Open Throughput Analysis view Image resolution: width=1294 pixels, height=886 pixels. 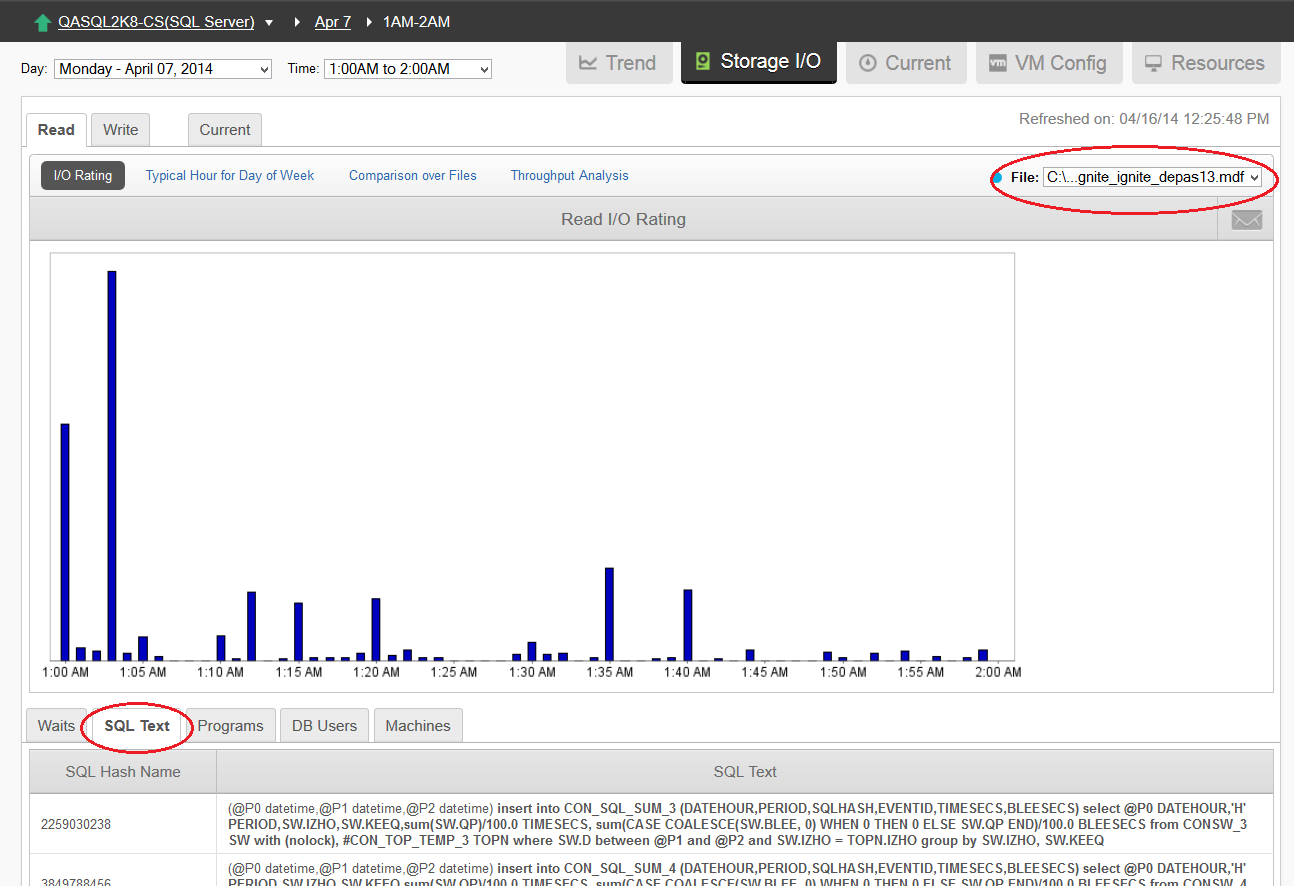[x=570, y=175]
